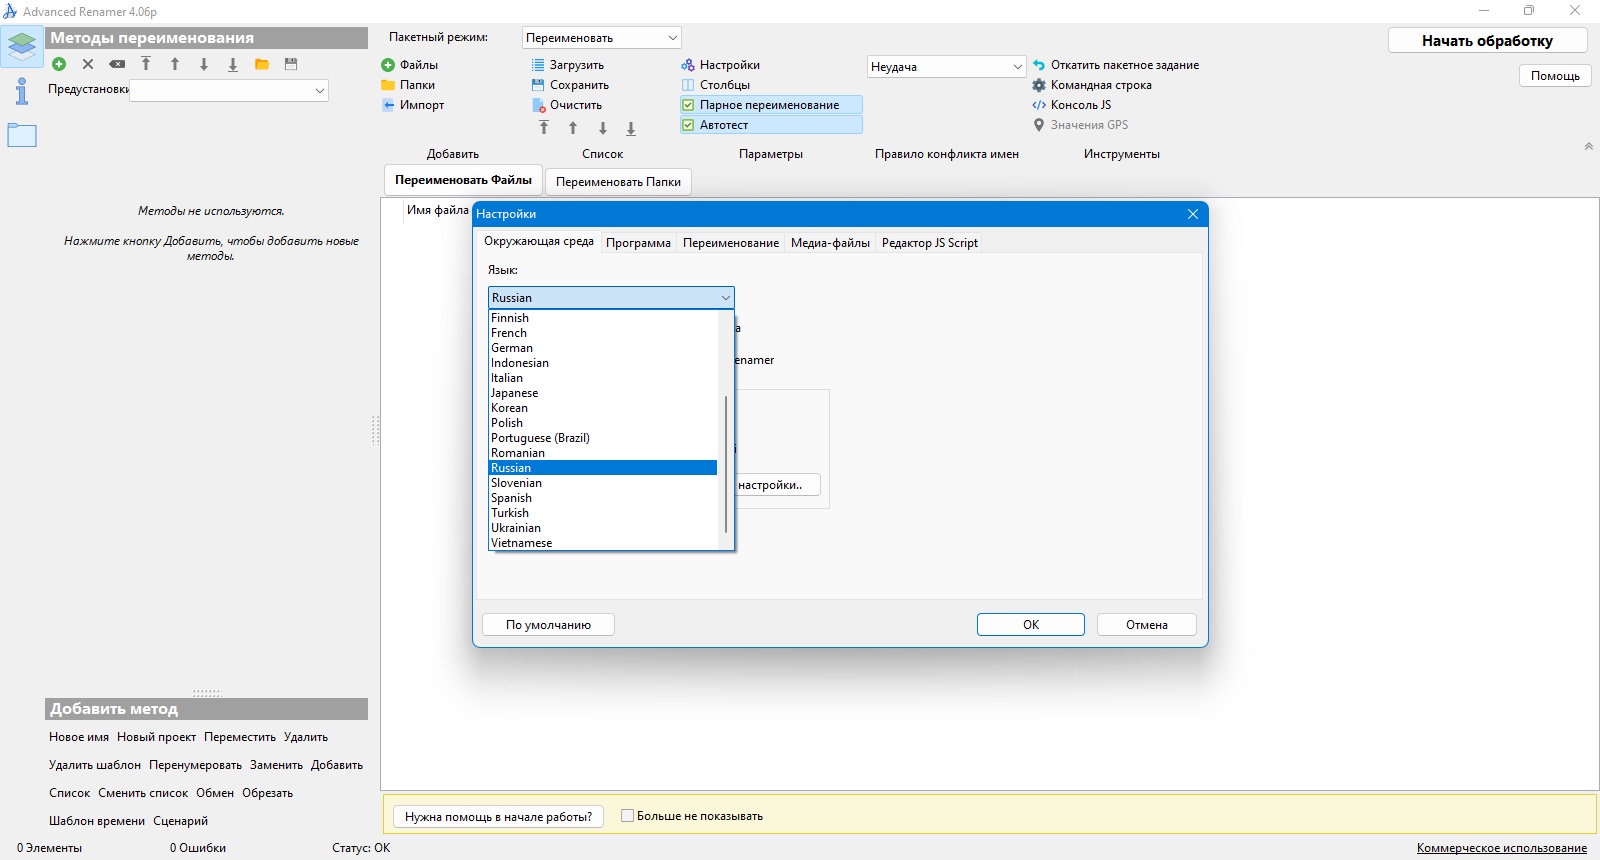Add Заменить method

point(276,765)
